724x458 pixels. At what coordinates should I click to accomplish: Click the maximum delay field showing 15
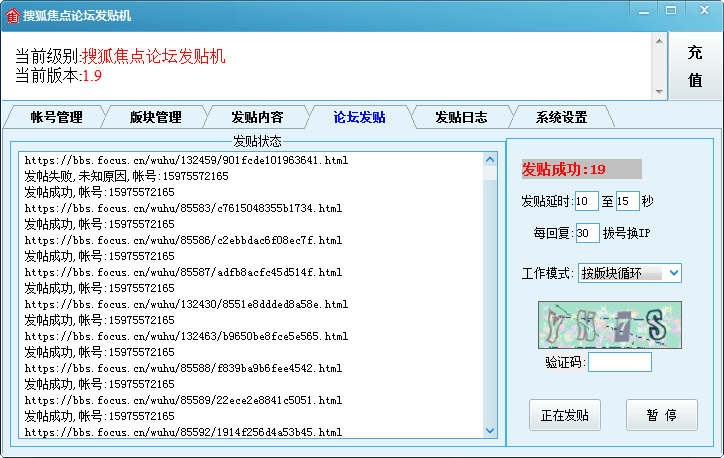(x=627, y=201)
